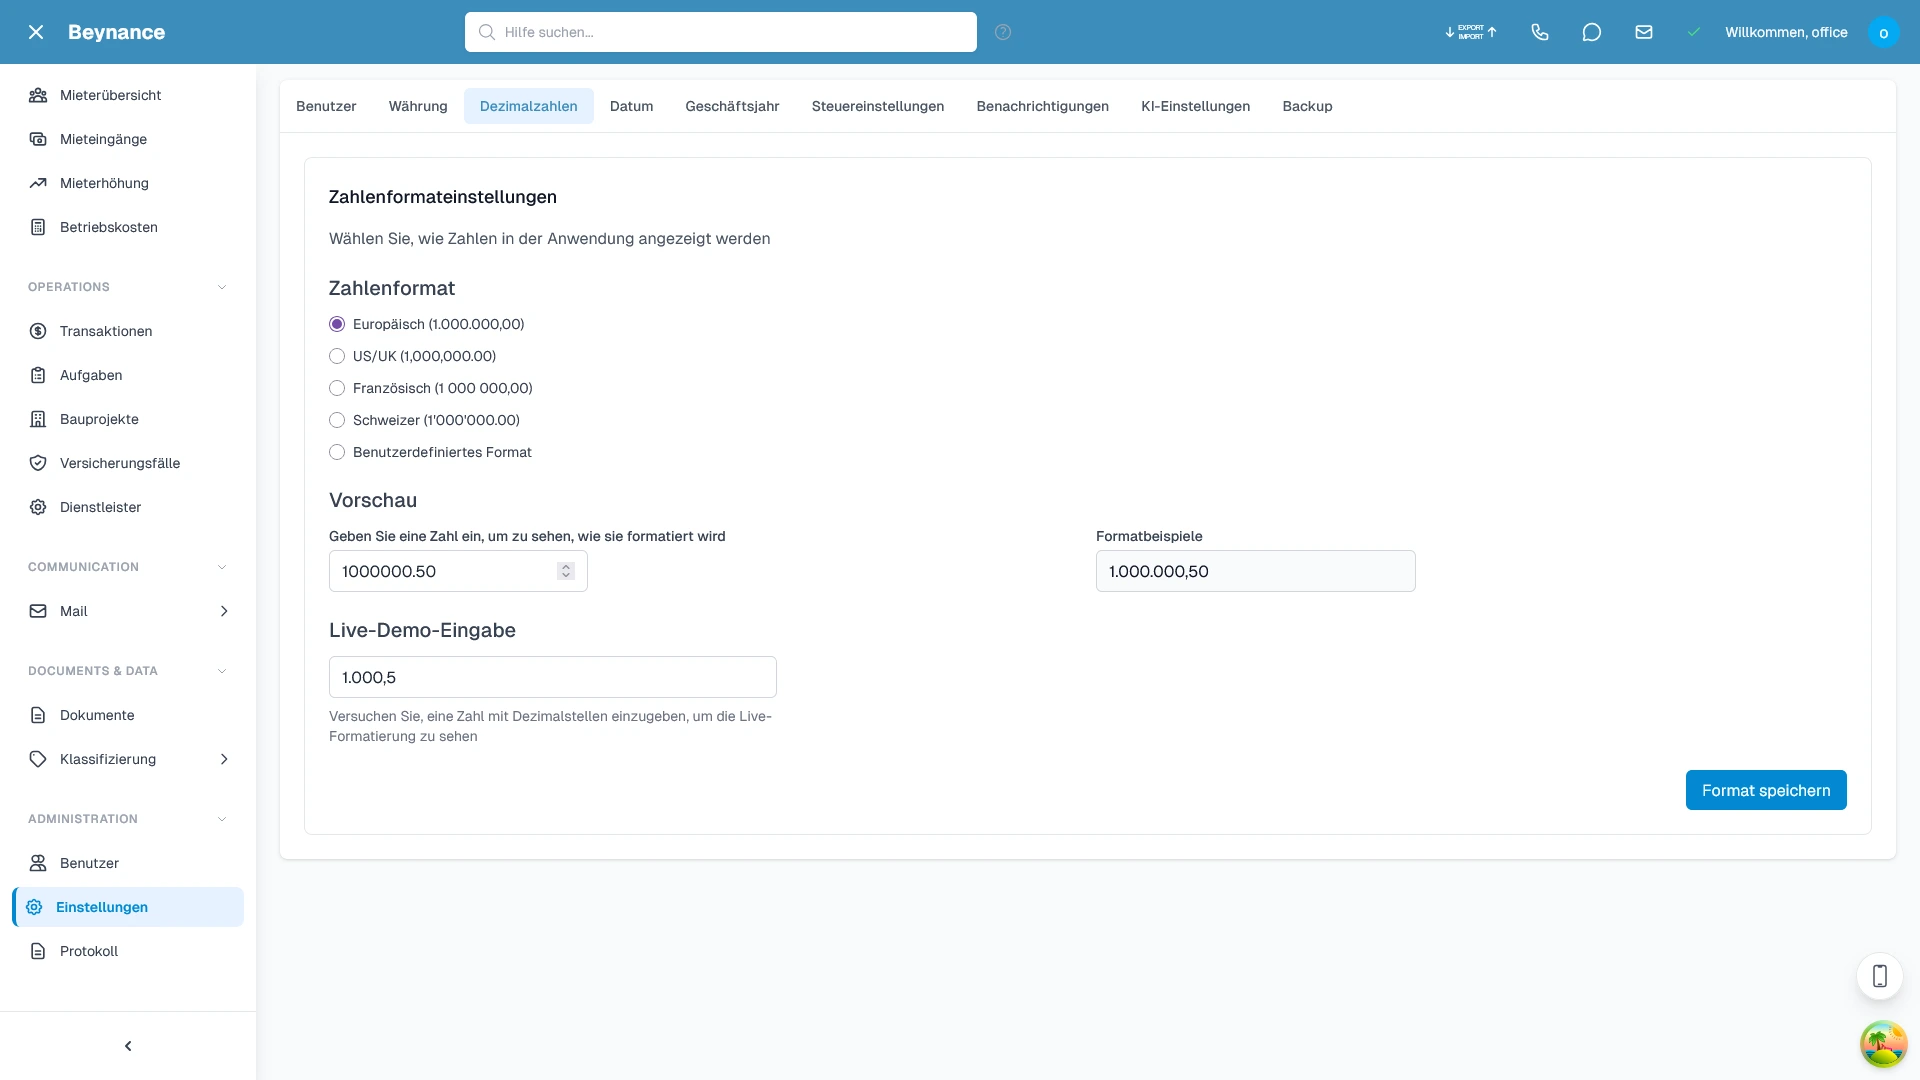Open the Transaktionen section
Image resolution: width=1920 pixels, height=1080 pixels.
coord(105,331)
